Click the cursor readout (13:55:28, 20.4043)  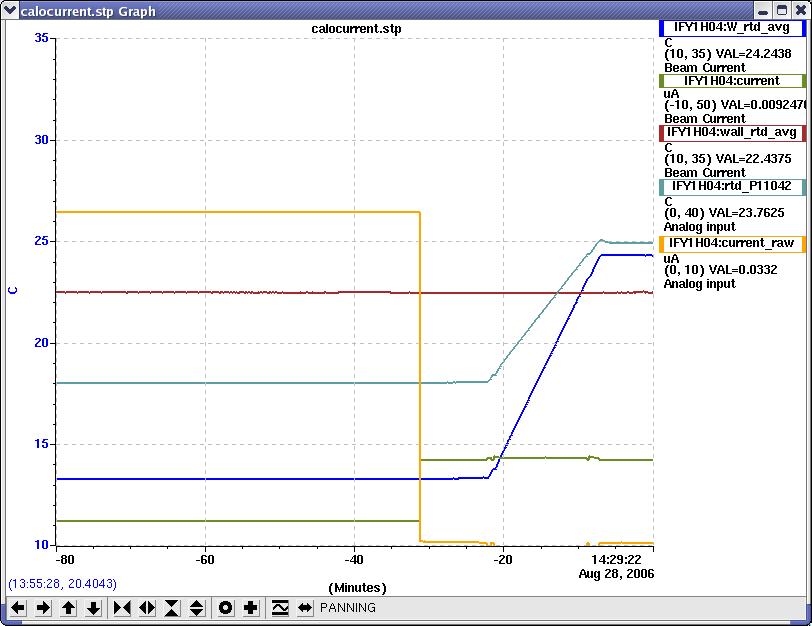coord(62,584)
